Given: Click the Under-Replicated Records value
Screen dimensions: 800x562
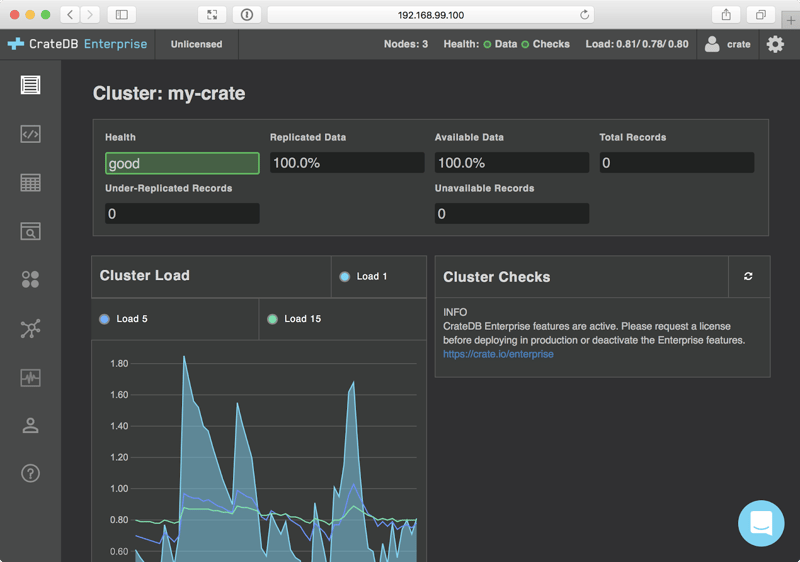Looking at the screenshot, I should coord(182,213).
